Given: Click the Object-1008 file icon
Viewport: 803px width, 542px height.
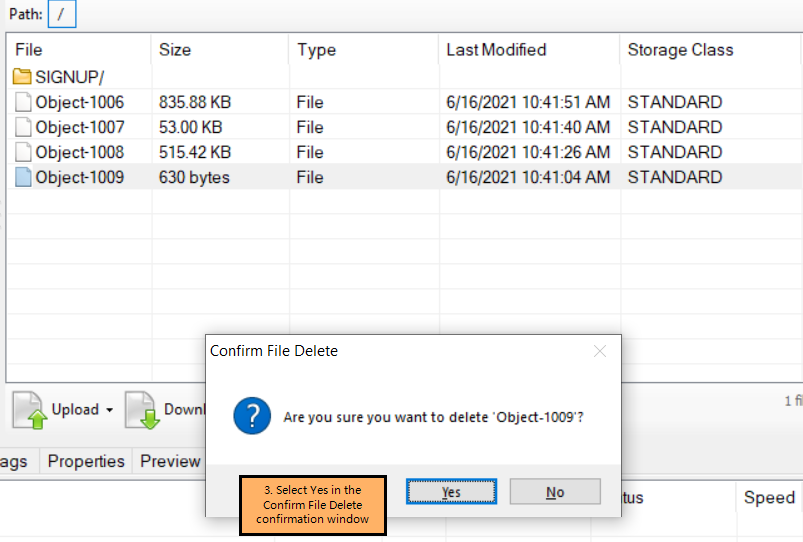Looking at the screenshot, I should coord(23,152).
